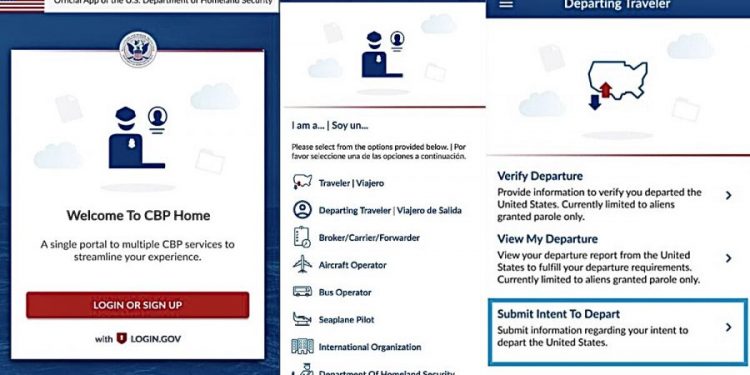The height and width of the screenshot is (375, 750).
Task: Click the 'Welcome To CBP Home' heading
Action: (x=138, y=215)
